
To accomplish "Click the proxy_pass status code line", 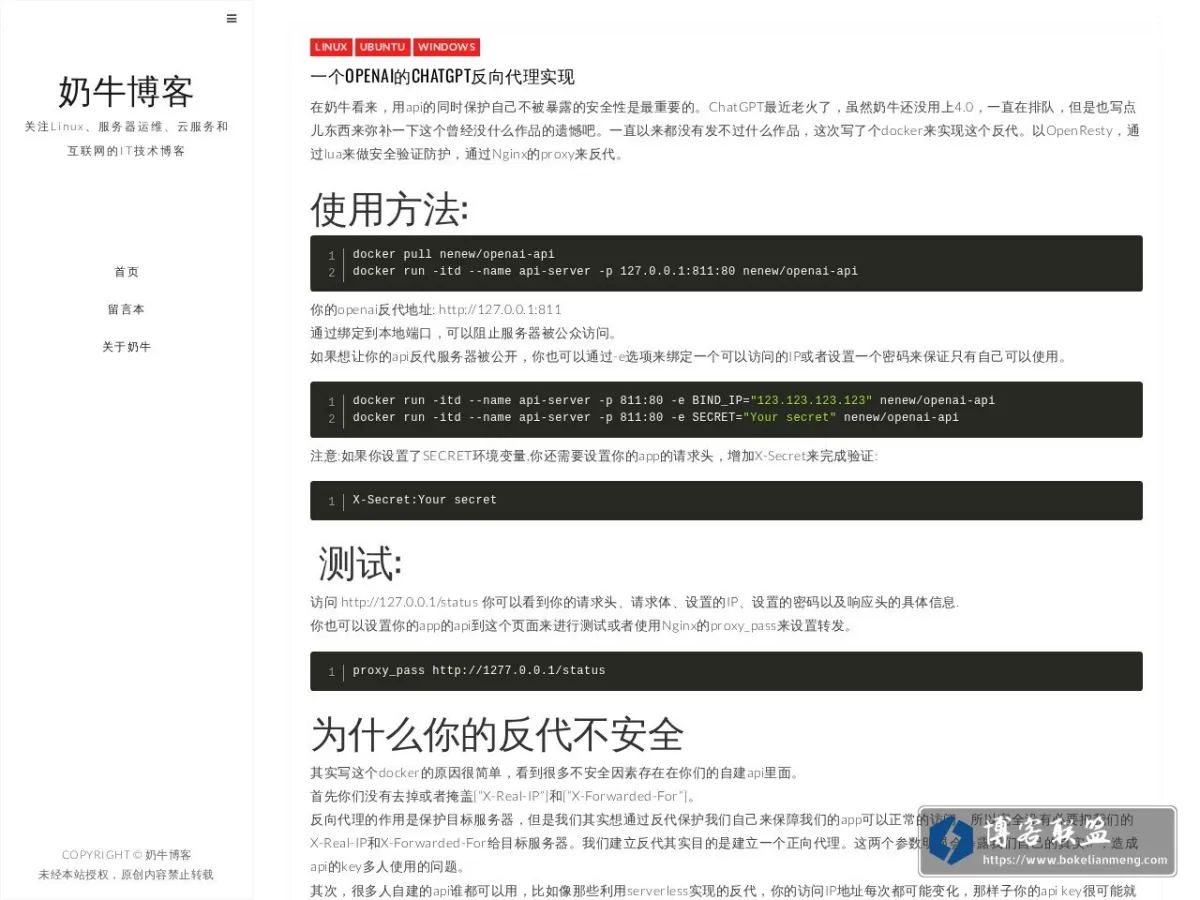I will (x=478, y=671).
